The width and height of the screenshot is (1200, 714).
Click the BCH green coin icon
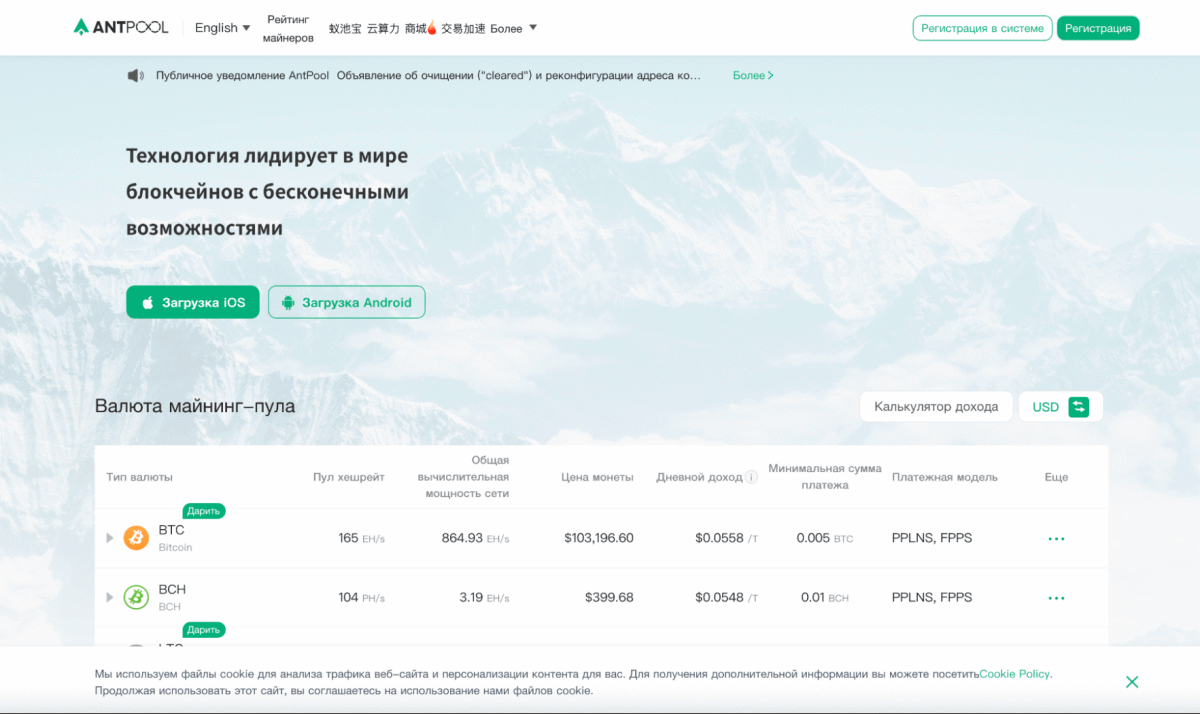(136, 597)
